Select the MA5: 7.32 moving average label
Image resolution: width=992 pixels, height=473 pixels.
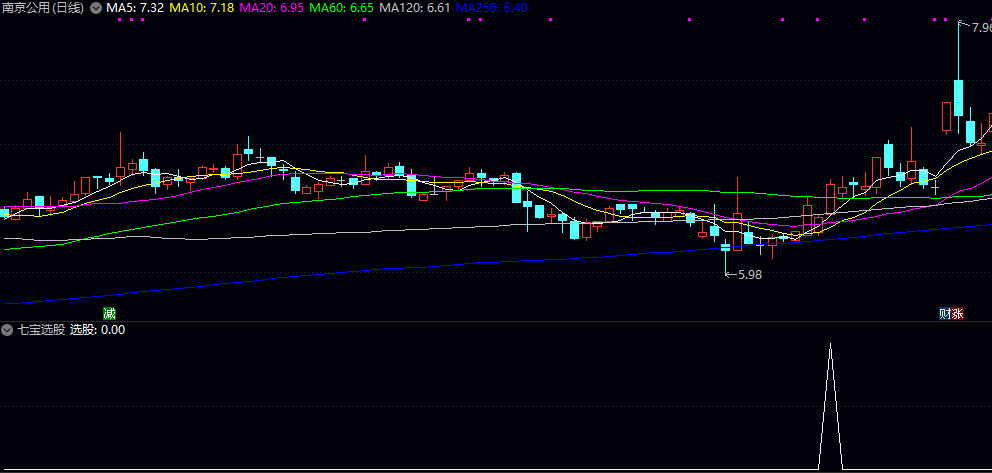135,8
